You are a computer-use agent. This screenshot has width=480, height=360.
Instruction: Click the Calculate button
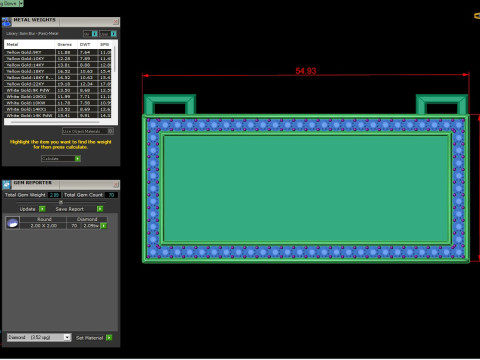61,159
